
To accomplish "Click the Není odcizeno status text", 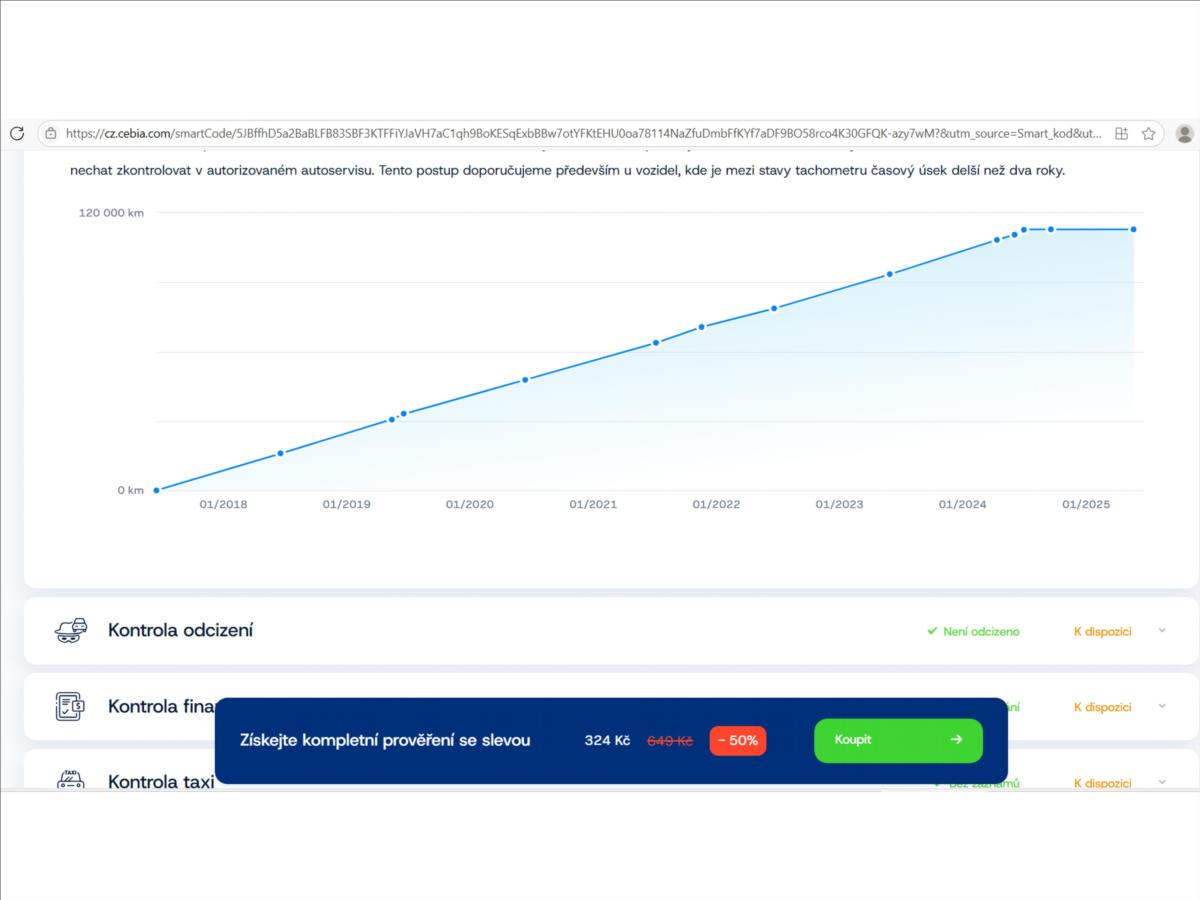I will [x=981, y=631].
